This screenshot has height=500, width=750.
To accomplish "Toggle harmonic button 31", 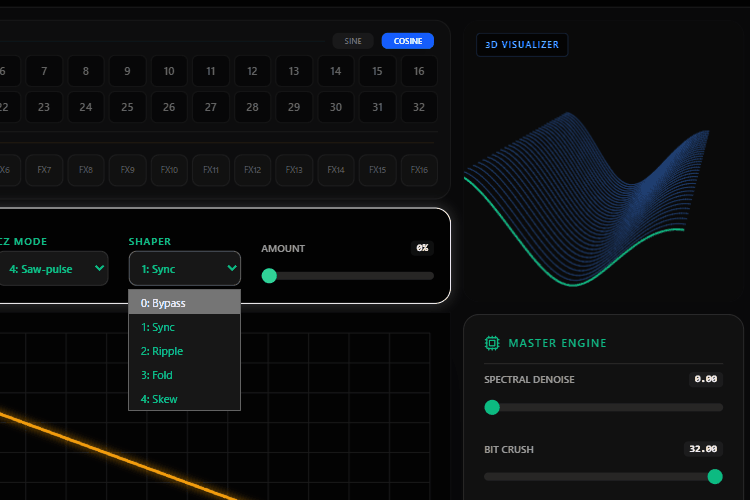I will (377, 107).
